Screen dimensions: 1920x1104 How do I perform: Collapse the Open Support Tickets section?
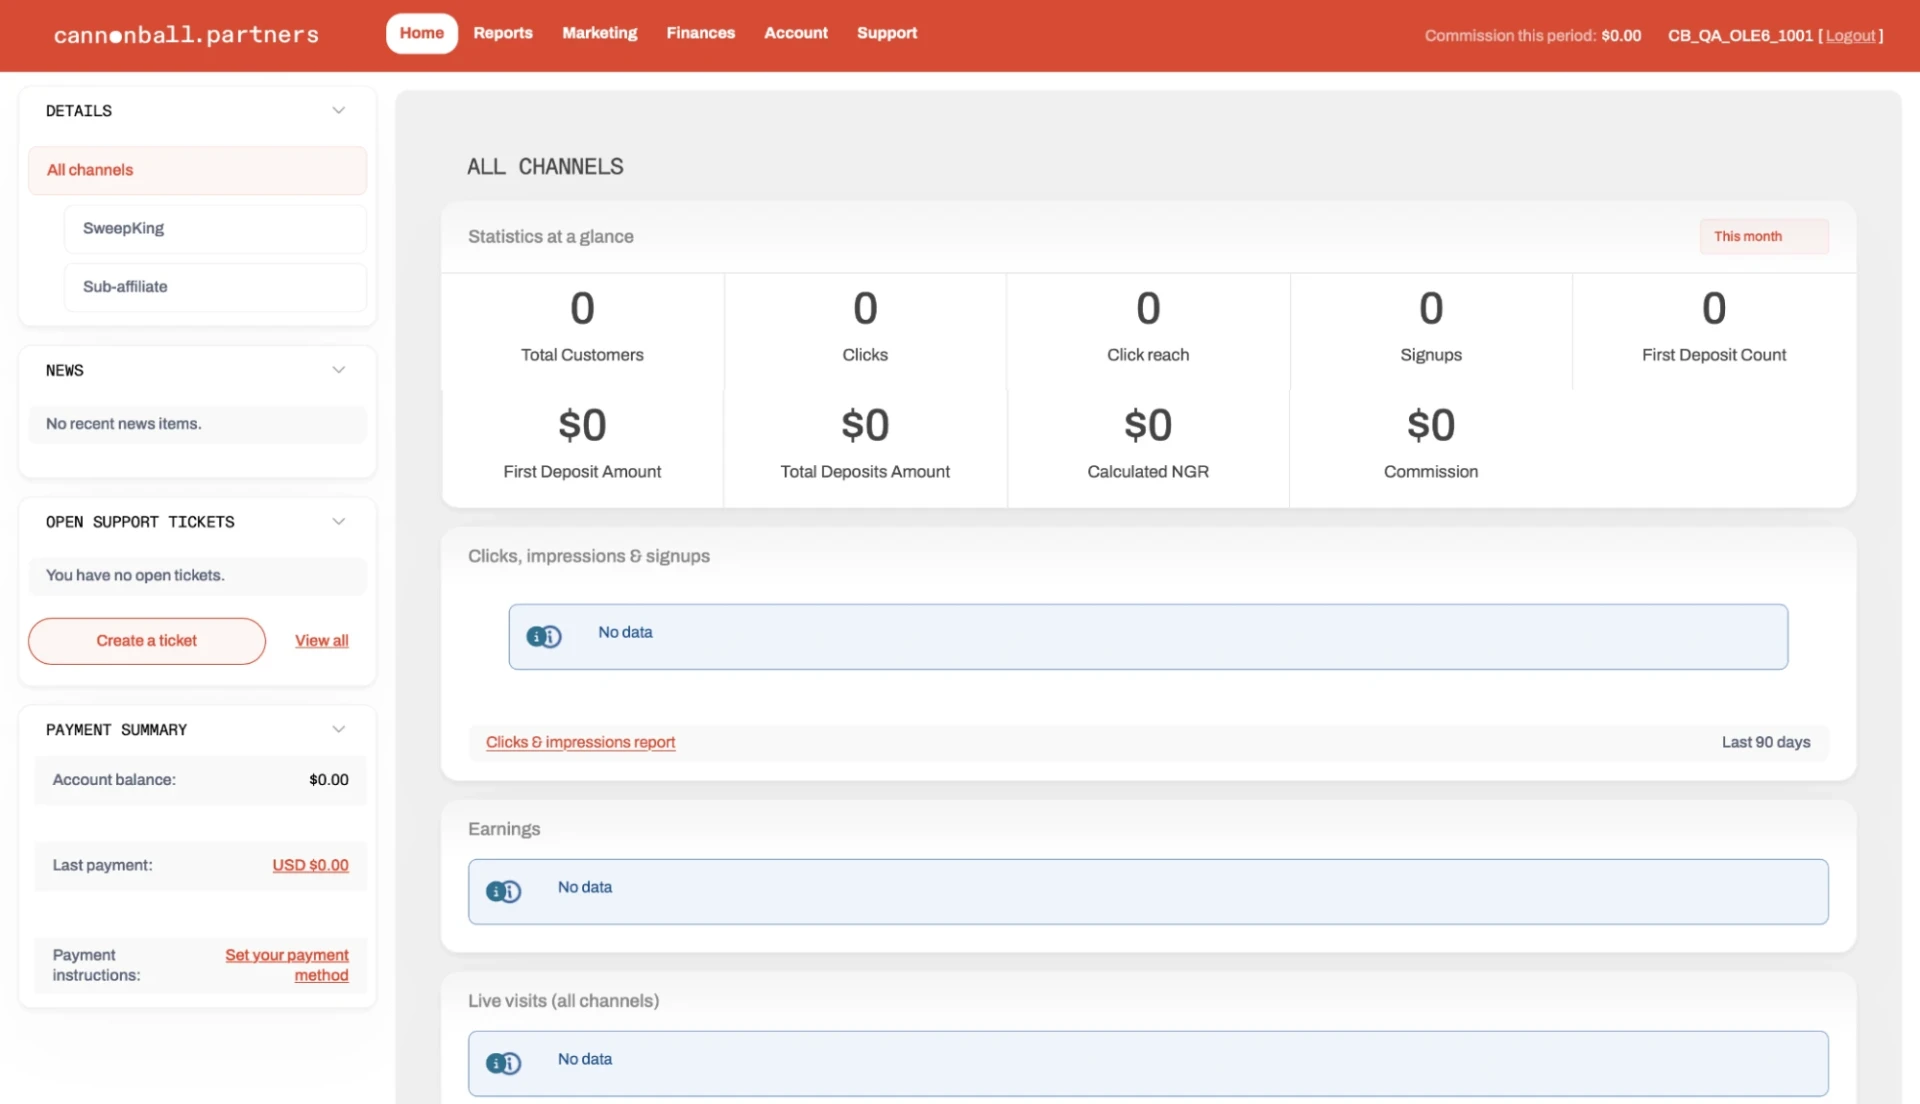coord(338,521)
